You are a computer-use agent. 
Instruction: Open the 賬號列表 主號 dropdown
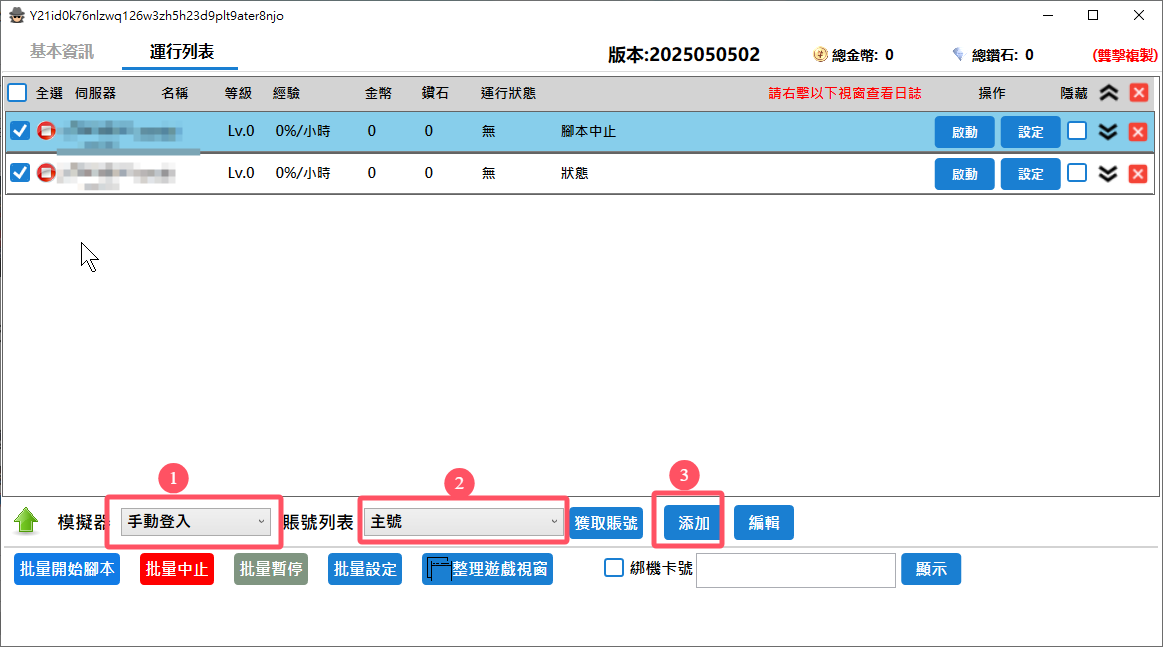point(464,521)
